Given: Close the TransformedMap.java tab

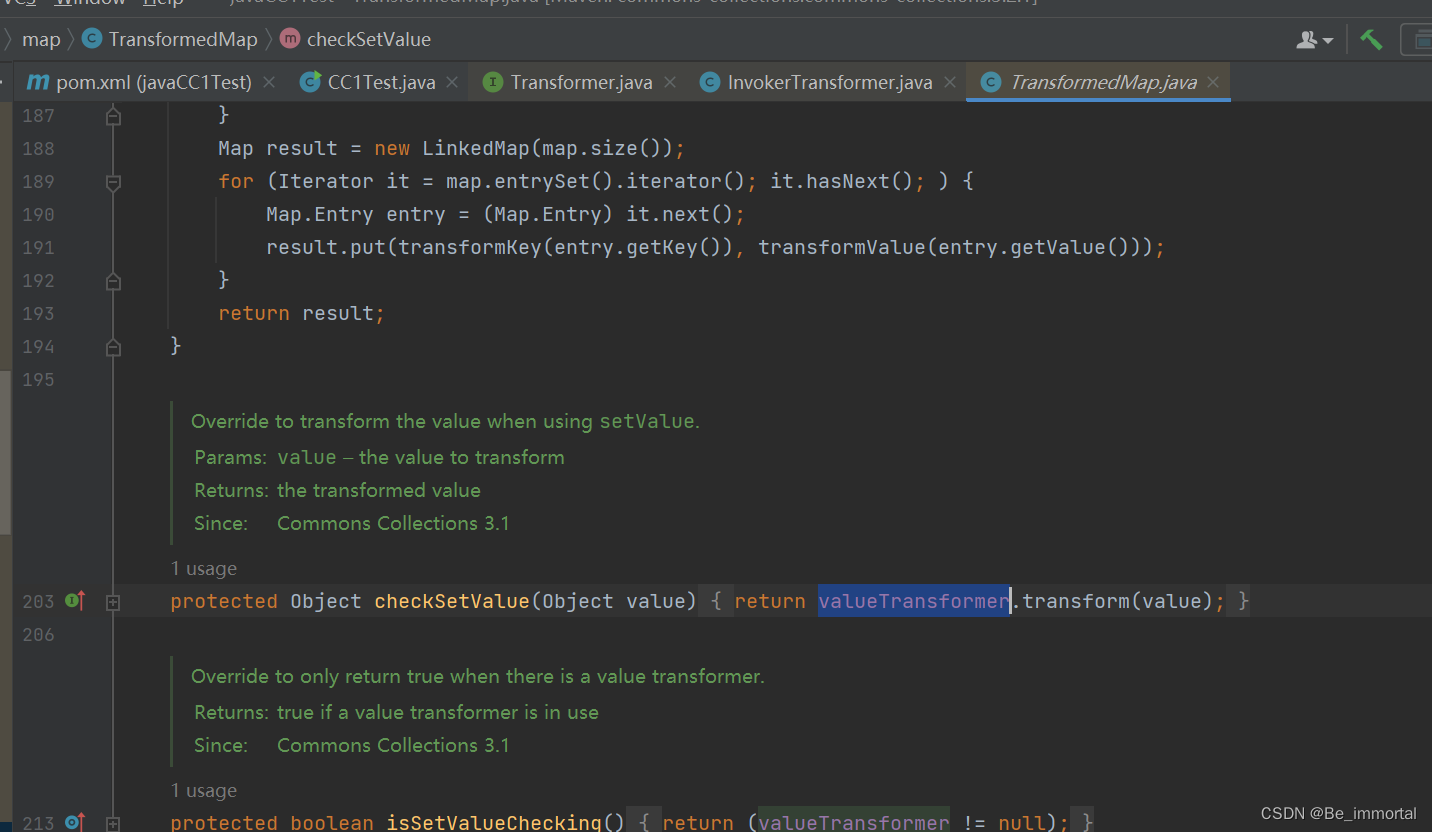Looking at the screenshot, I should (x=1213, y=82).
